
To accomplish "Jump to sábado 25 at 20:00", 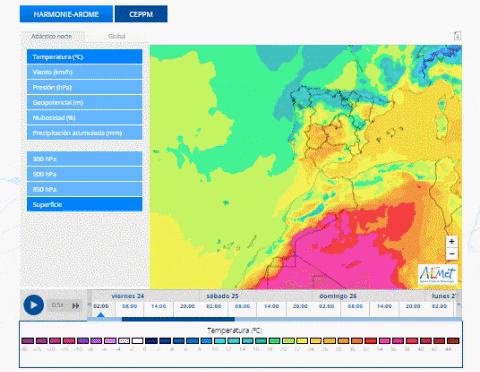I will point(300,306).
